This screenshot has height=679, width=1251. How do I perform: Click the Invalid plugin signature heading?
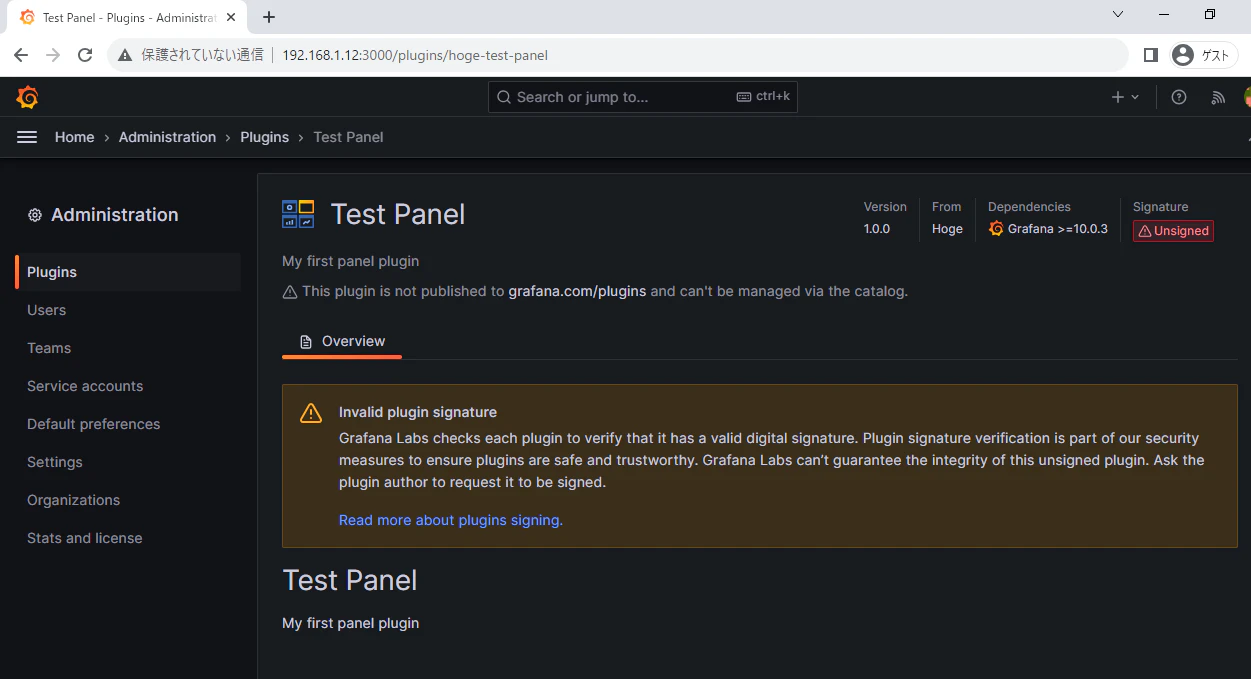(x=418, y=412)
